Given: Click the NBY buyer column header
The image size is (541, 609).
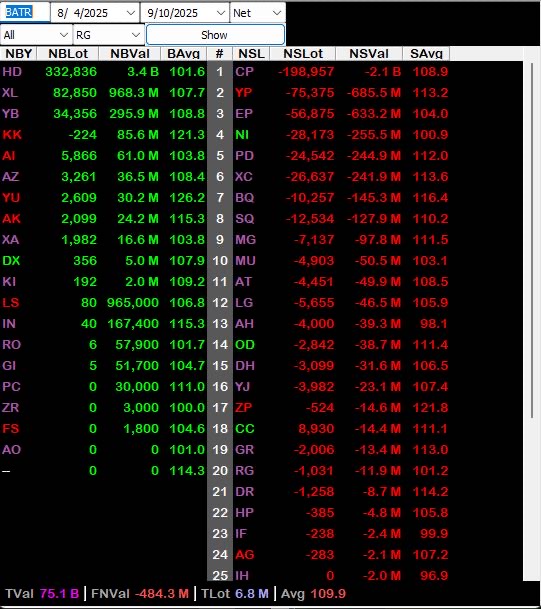Looking at the screenshot, I should click(x=18, y=54).
